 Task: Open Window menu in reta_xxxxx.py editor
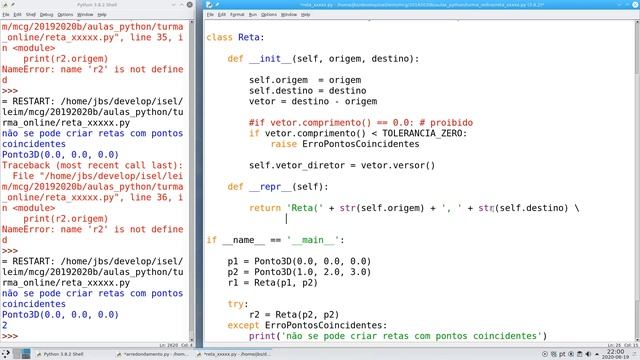(289, 15)
